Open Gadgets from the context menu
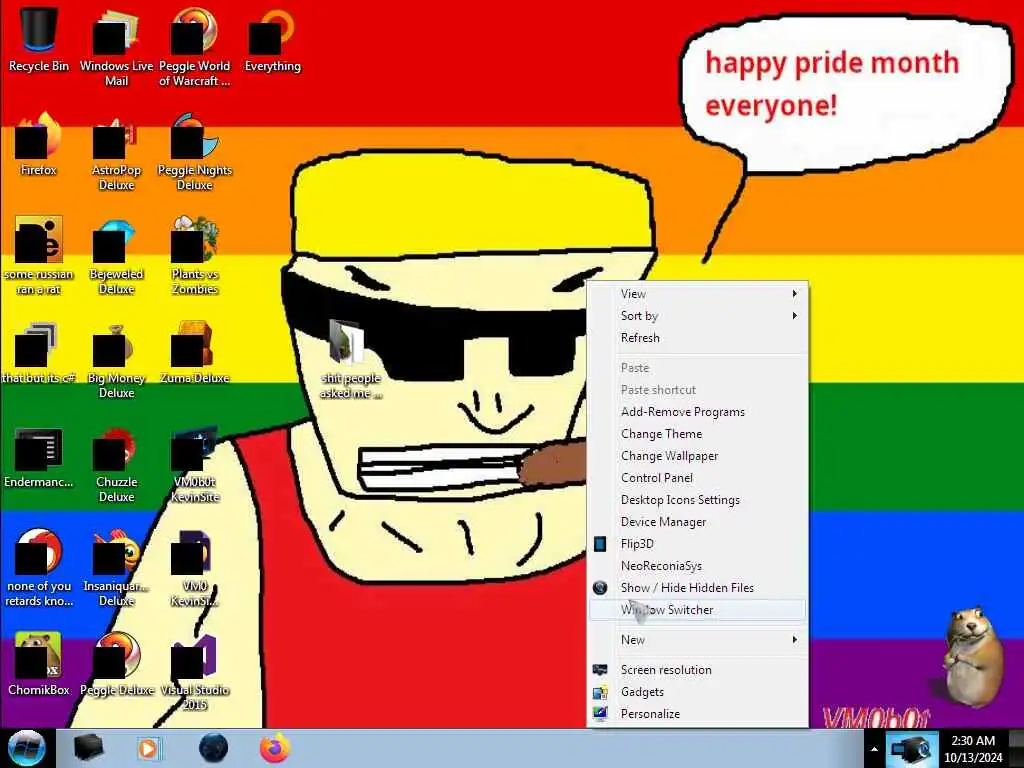1024x768 pixels. 698,692
